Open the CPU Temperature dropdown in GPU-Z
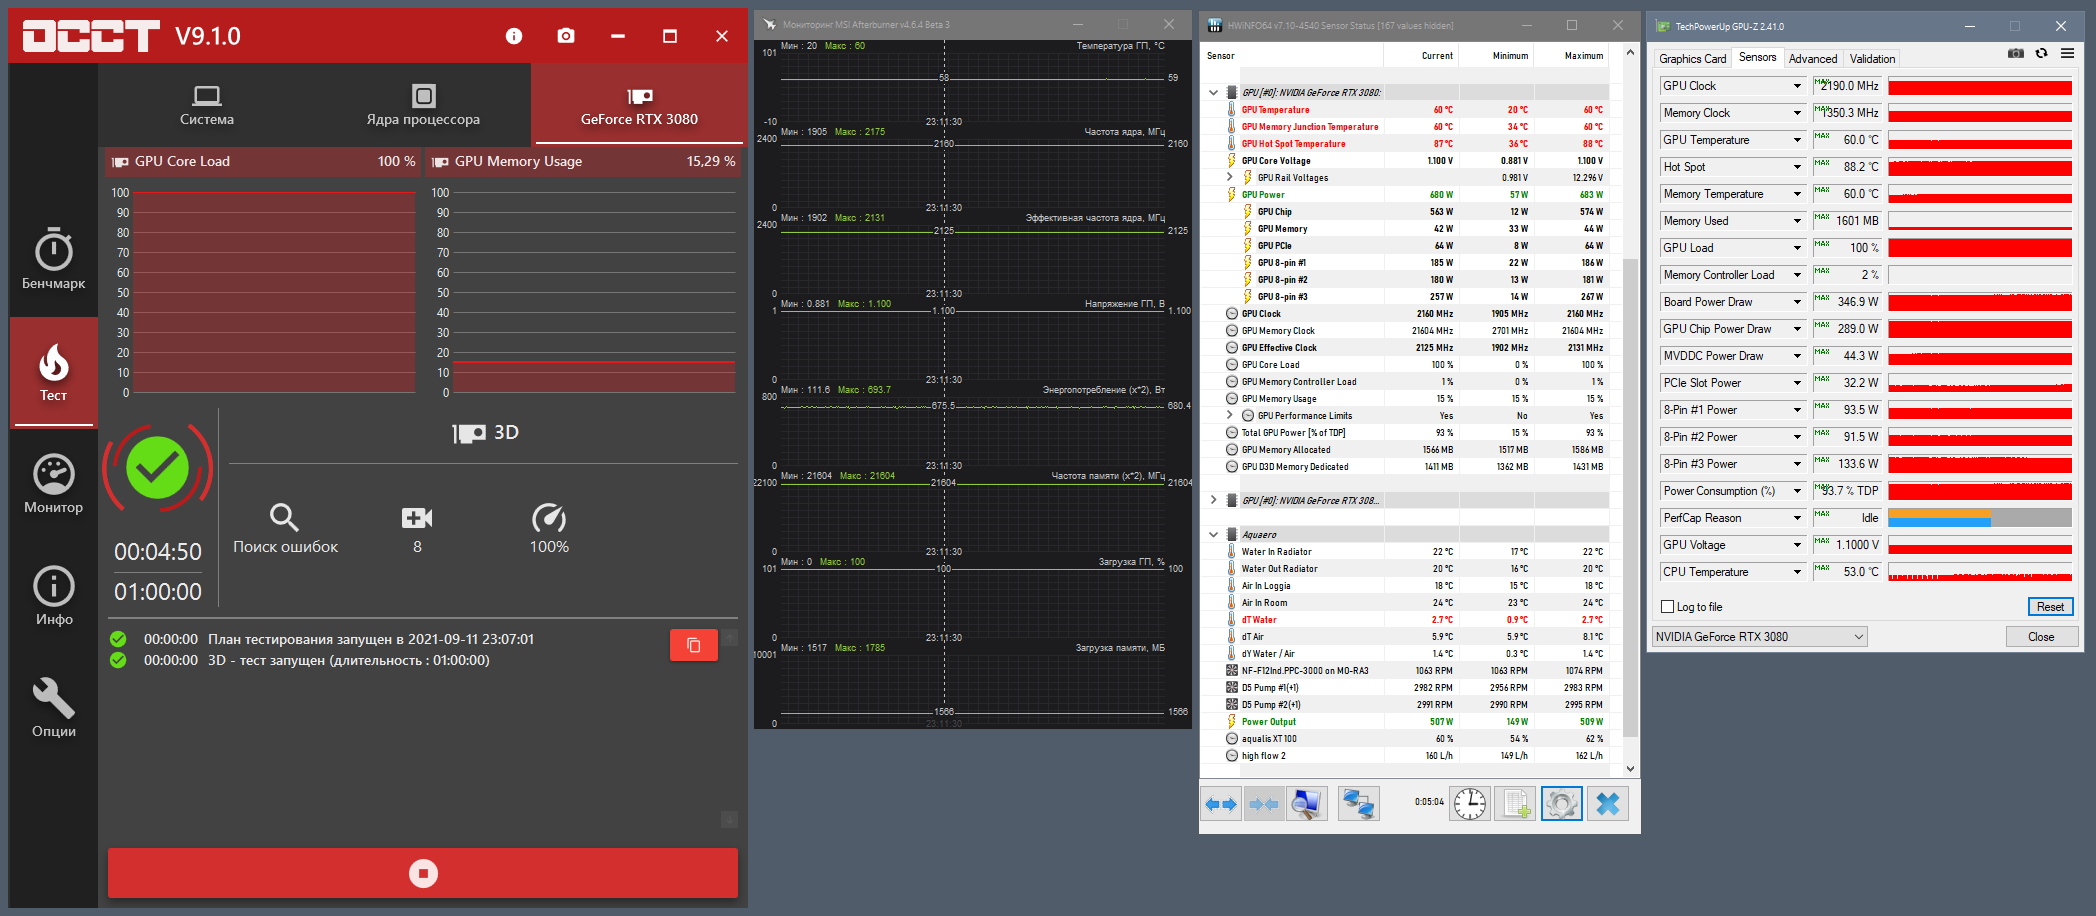The height and width of the screenshot is (916, 2096). point(1797,572)
